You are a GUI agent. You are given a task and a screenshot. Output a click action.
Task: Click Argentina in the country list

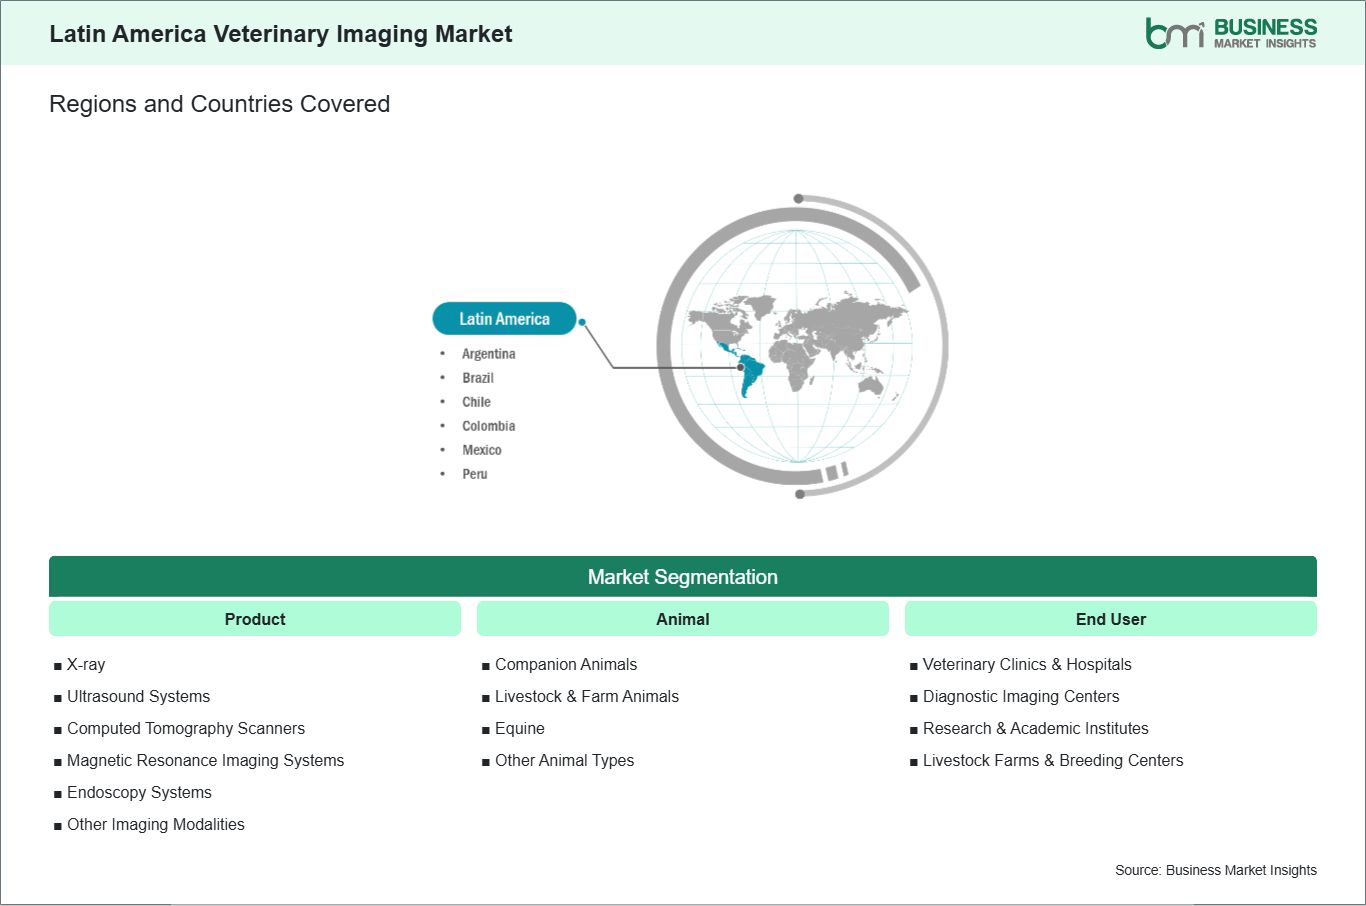(489, 354)
